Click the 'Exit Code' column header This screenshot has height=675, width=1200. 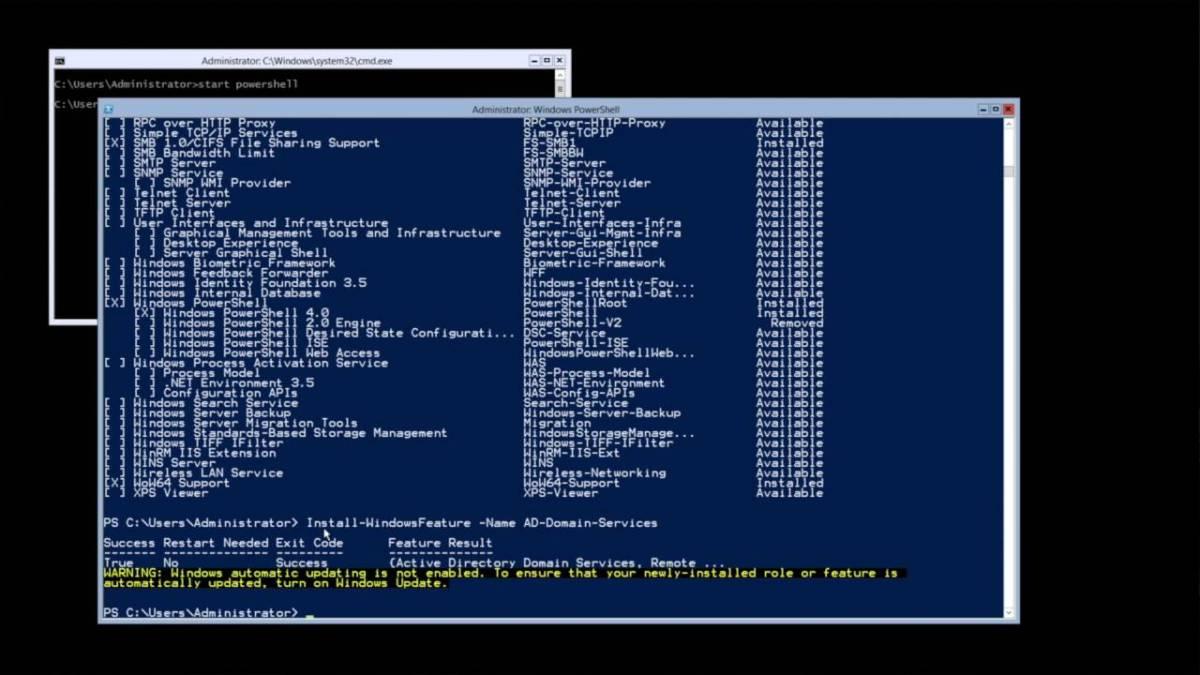[x=310, y=543]
